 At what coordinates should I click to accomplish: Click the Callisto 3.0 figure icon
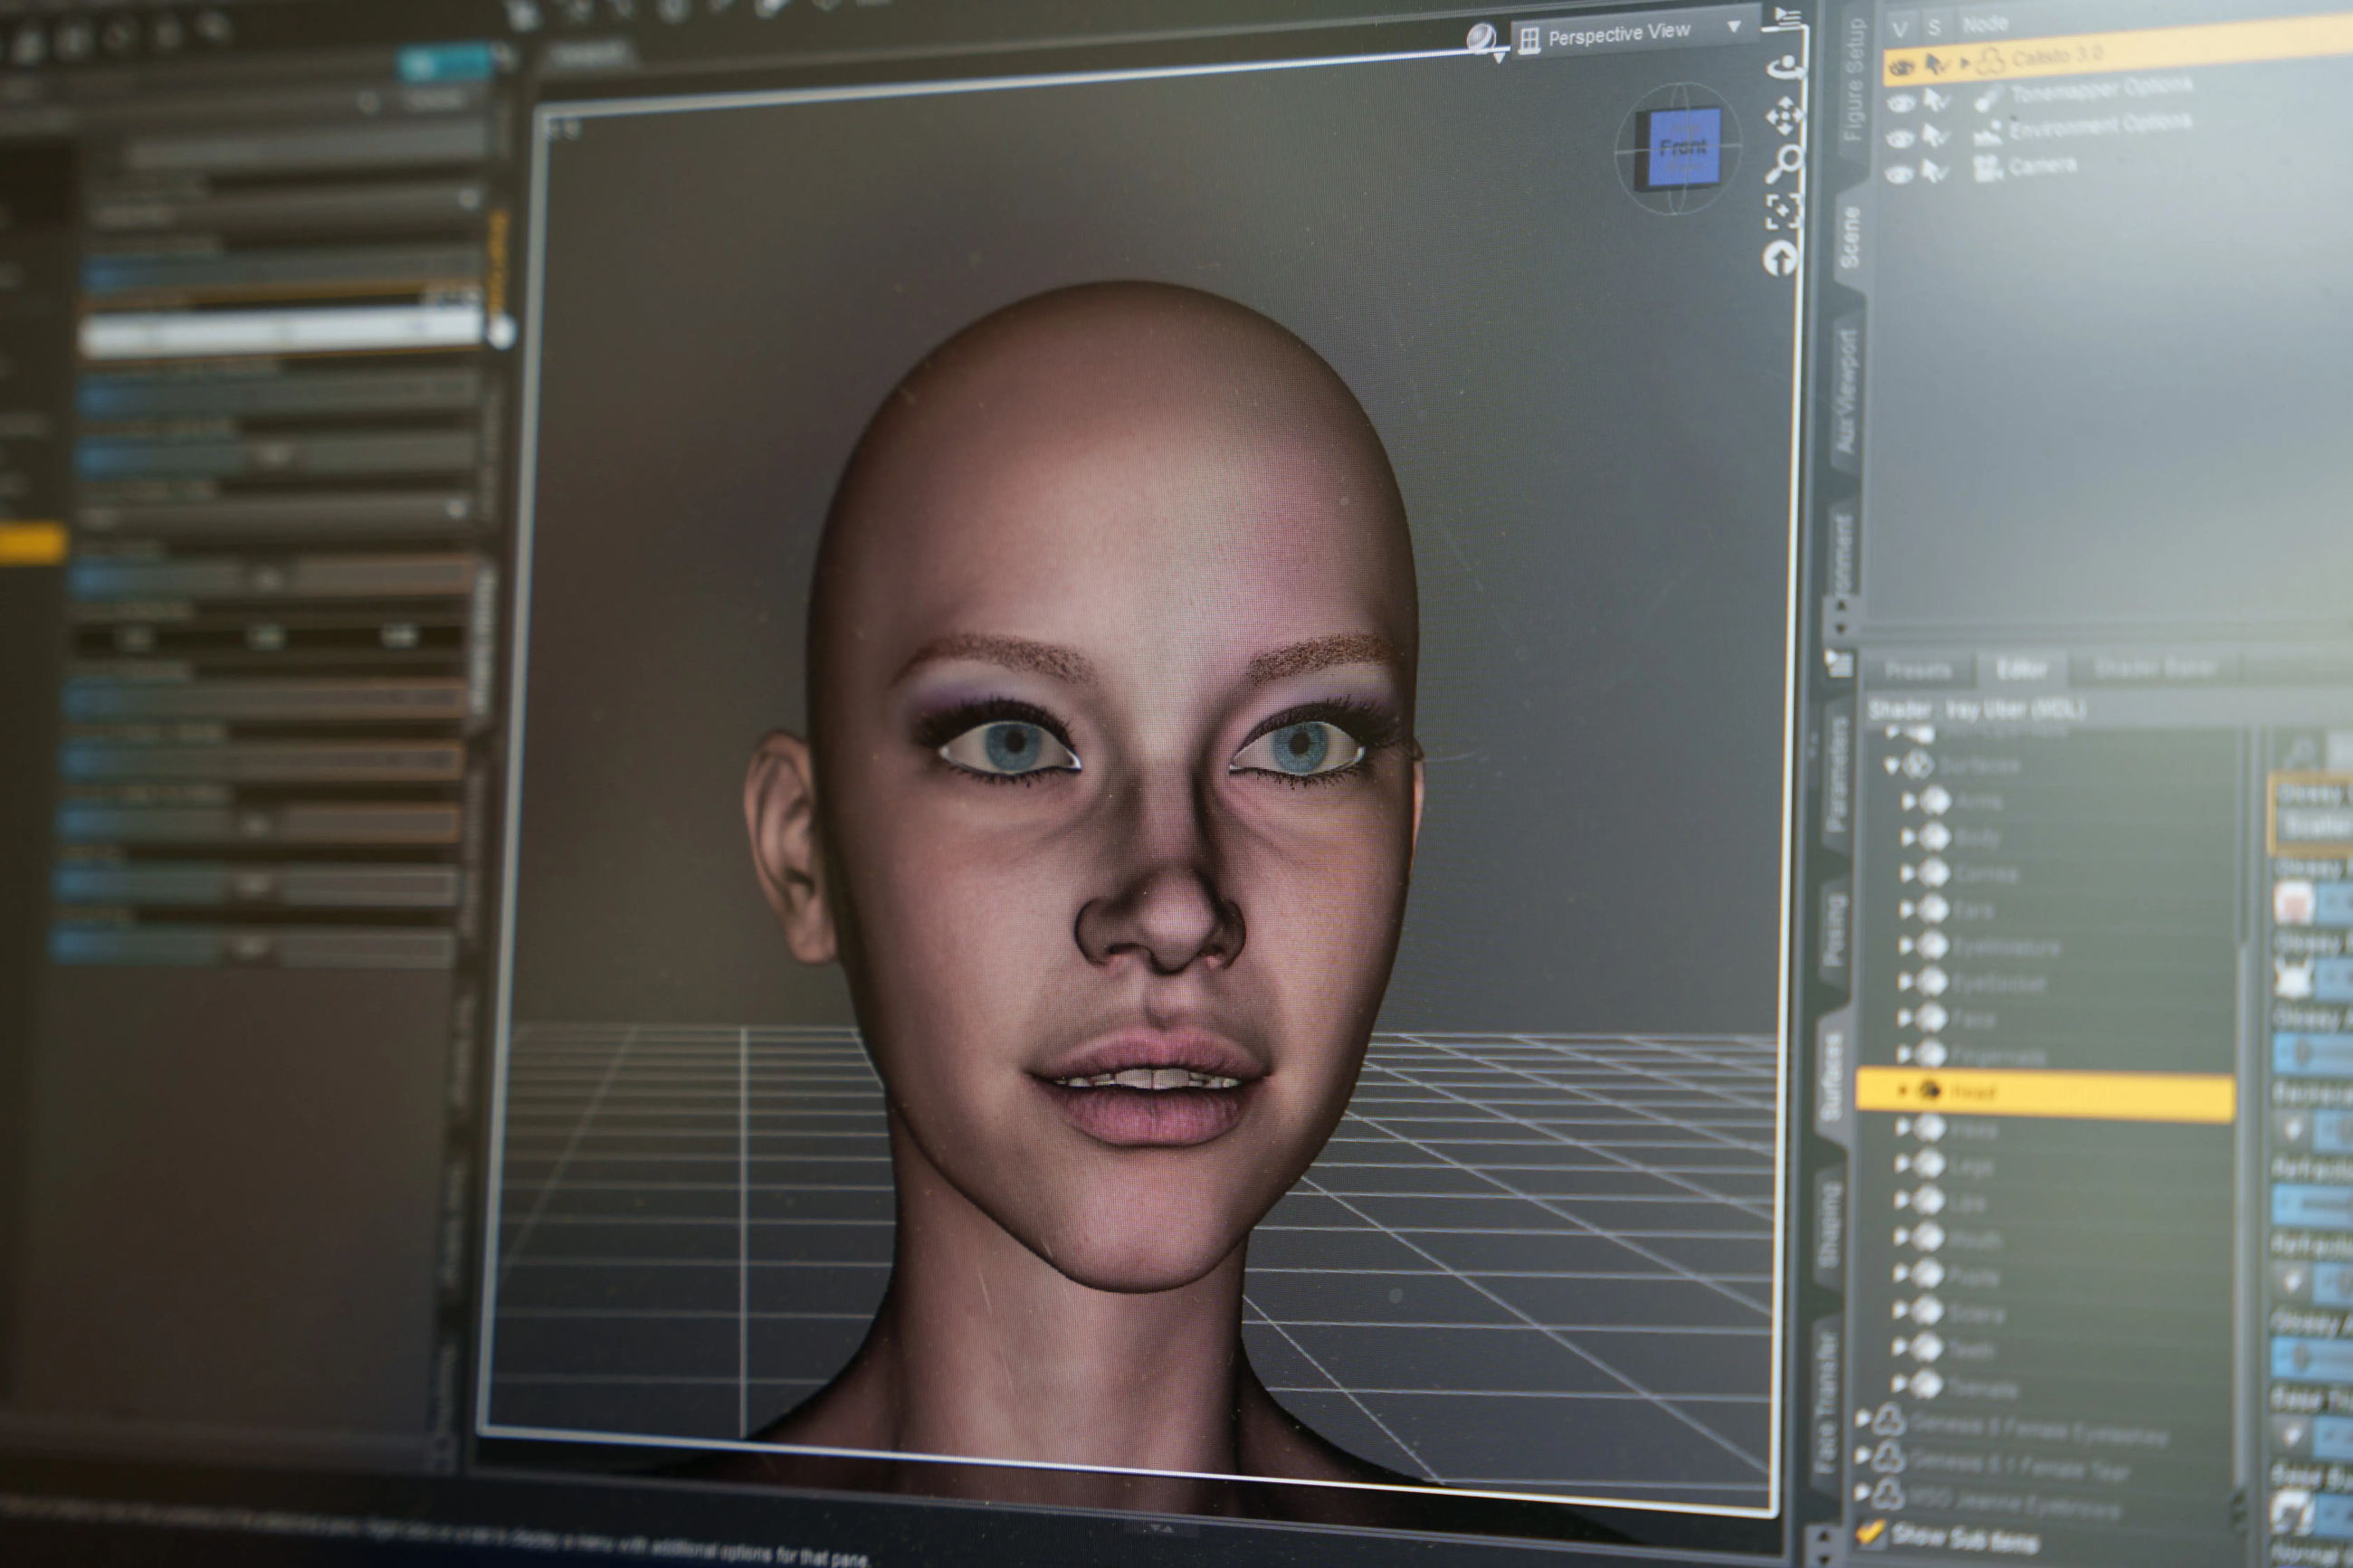coord(1990,62)
